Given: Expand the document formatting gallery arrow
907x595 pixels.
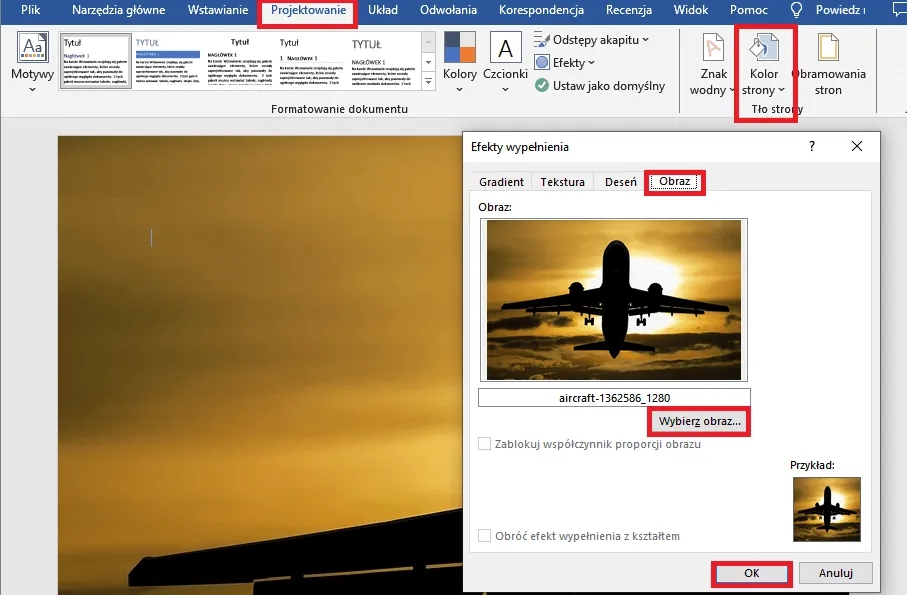Looking at the screenshot, I should coord(428,83).
